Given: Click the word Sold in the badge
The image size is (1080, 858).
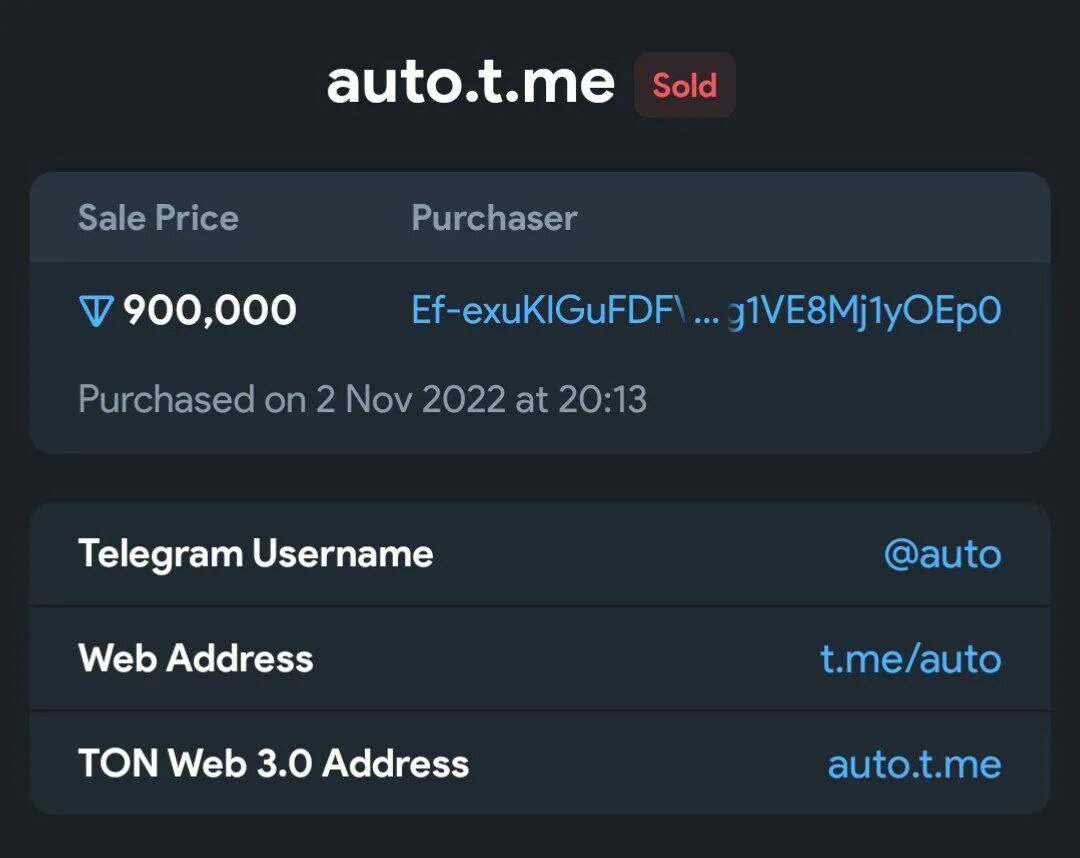Looking at the screenshot, I should (x=685, y=85).
